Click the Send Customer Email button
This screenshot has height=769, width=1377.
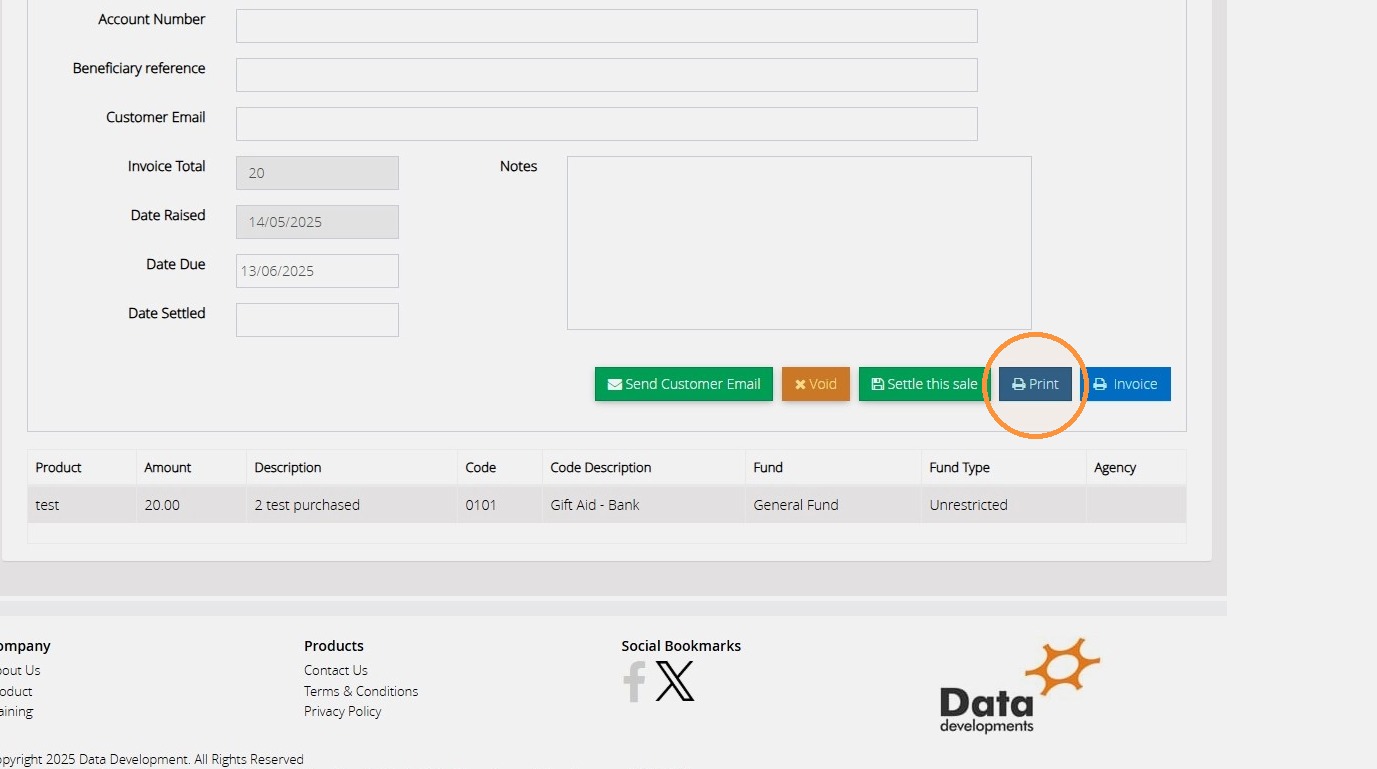[684, 384]
